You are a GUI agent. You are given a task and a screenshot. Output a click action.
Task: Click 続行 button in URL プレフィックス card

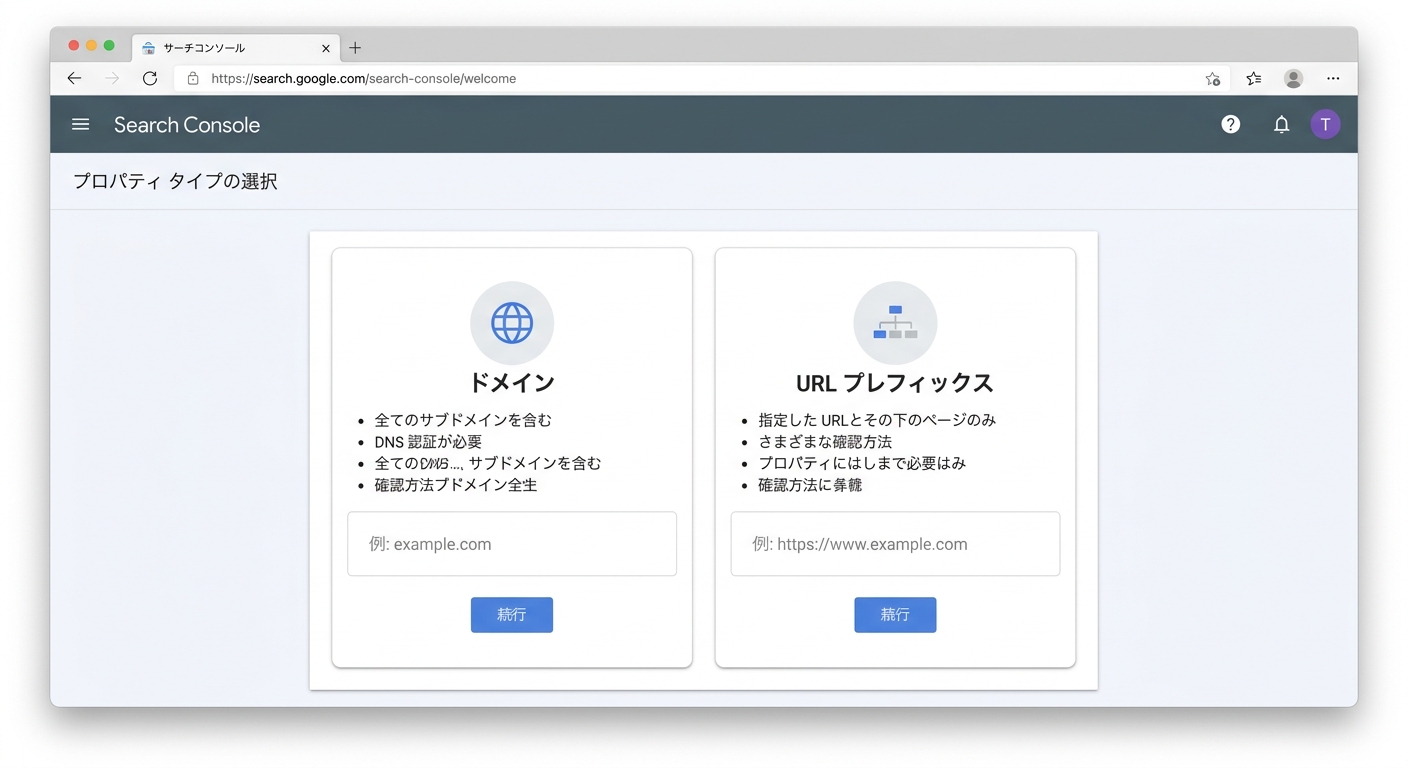click(895, 615)
